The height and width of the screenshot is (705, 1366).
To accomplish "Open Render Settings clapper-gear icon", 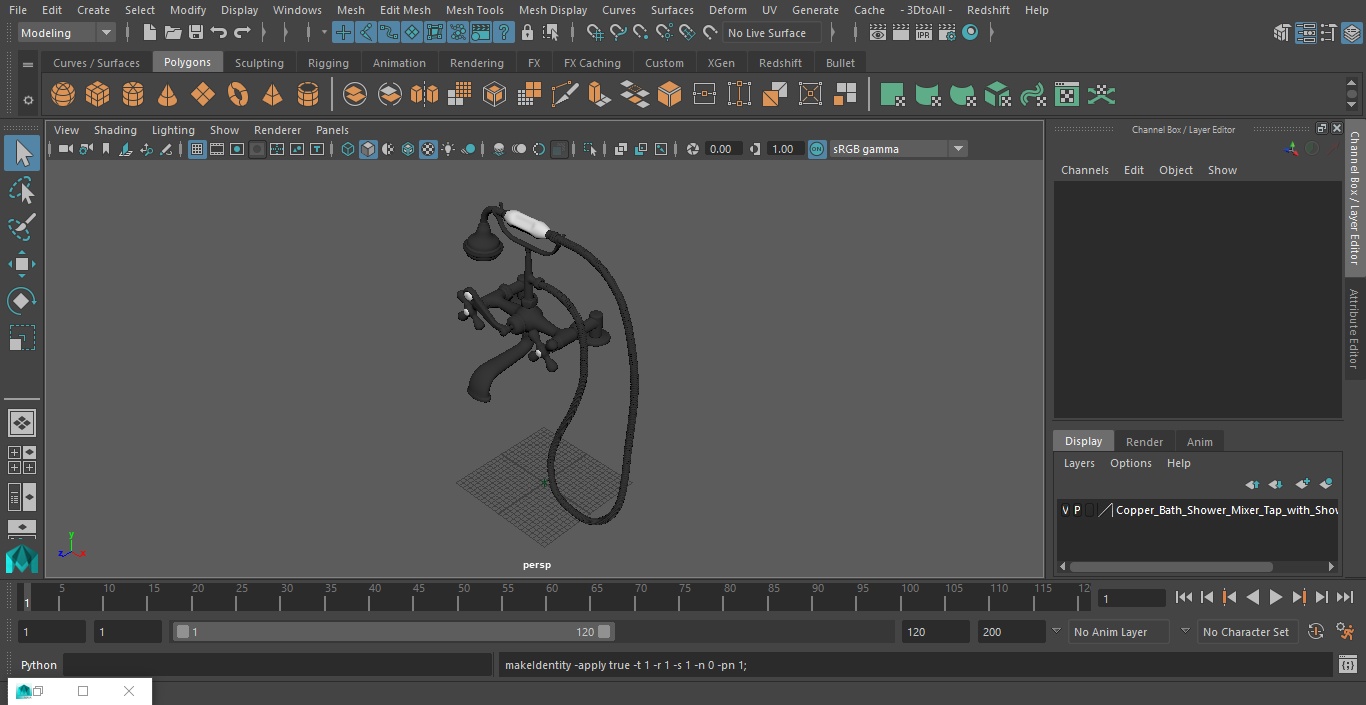I will tap(946, 33).
